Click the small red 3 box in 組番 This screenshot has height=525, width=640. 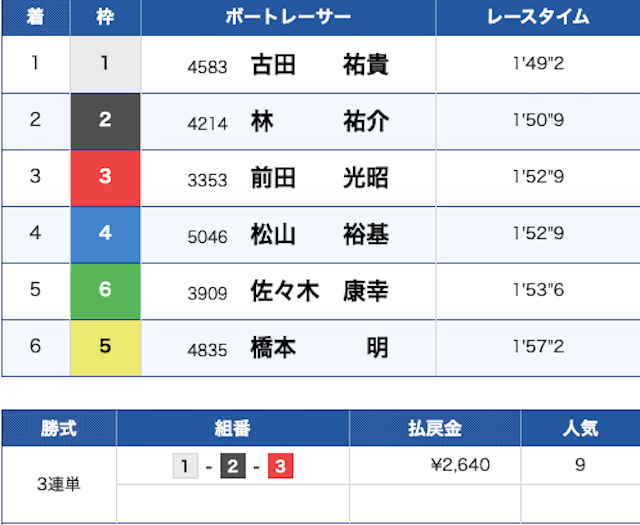(x=280, y=466)
